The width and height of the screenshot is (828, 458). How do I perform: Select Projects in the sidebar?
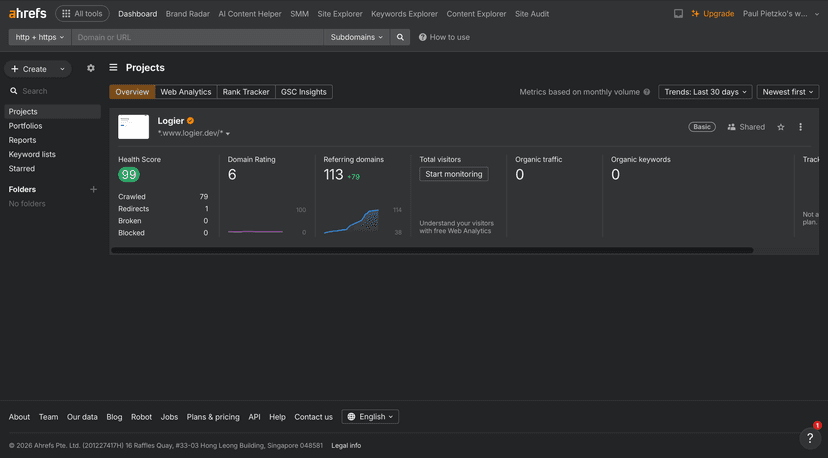coord(52,111)
